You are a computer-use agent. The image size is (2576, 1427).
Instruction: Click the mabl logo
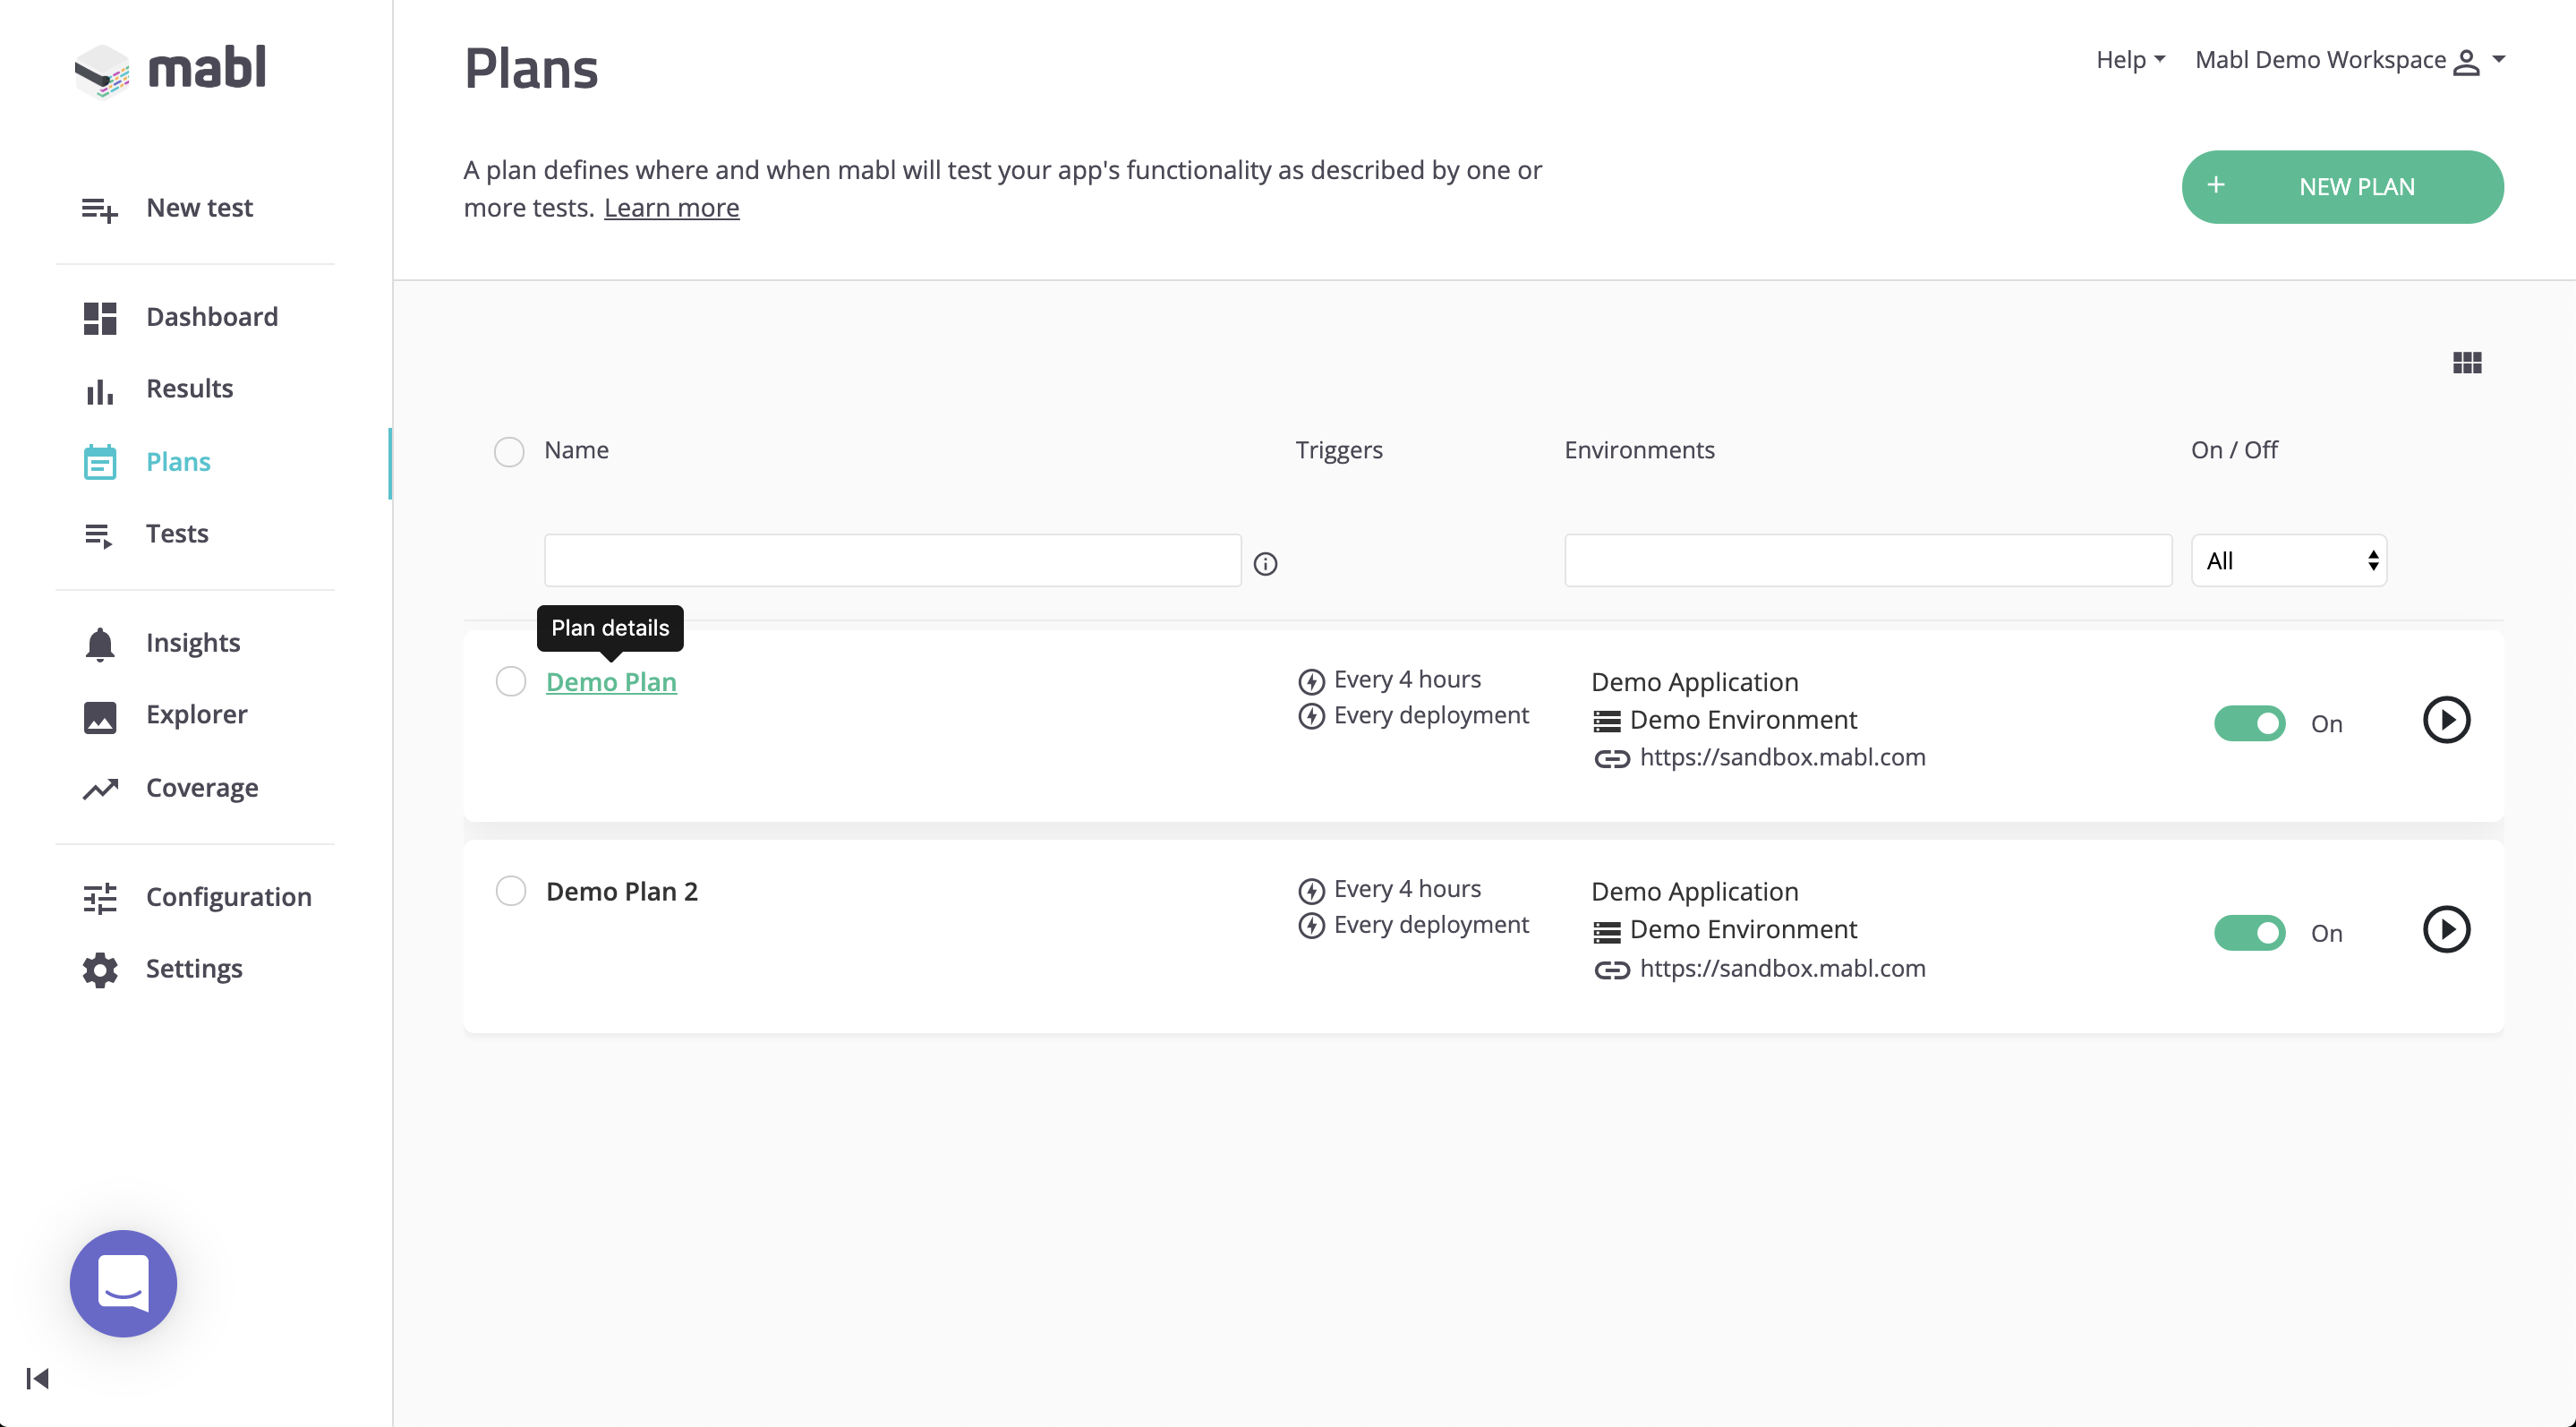tap(170, 69)
